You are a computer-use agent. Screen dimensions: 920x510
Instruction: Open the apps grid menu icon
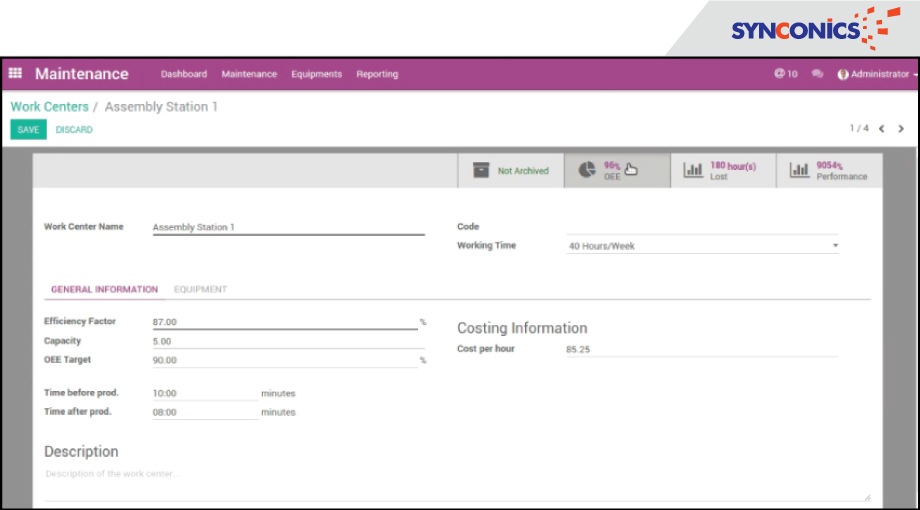pyautogui.click(x=15, y=74)
